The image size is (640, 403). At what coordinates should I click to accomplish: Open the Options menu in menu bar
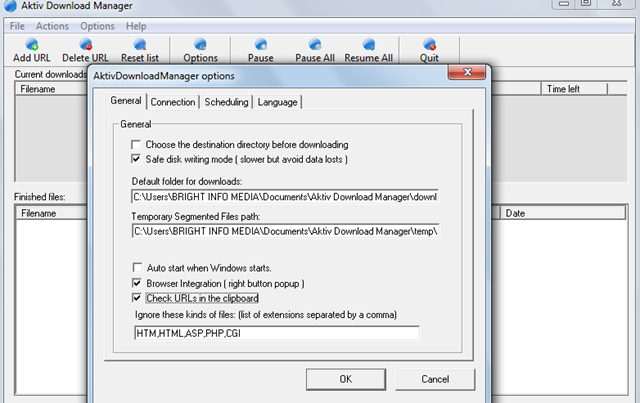[x=97, y=26]
